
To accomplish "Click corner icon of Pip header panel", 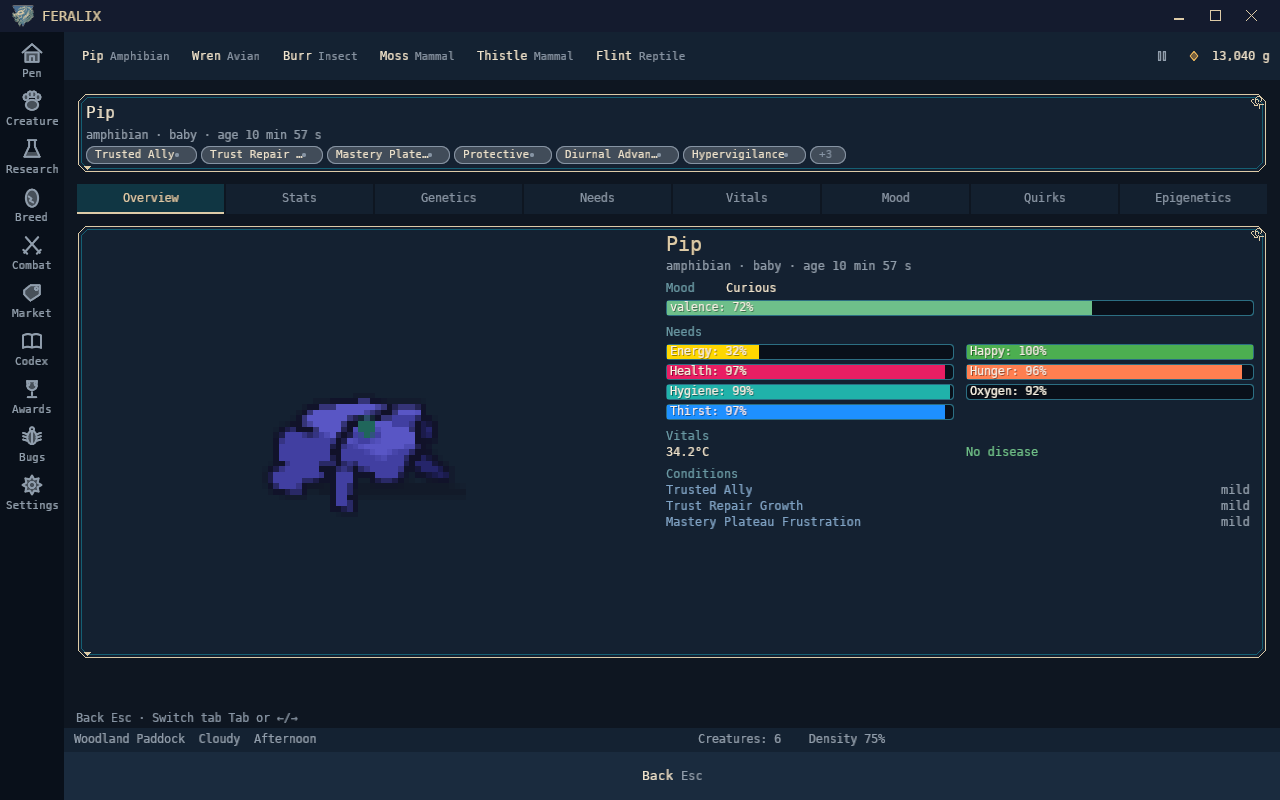I will pyautogui.click(x=1258, y=102).
